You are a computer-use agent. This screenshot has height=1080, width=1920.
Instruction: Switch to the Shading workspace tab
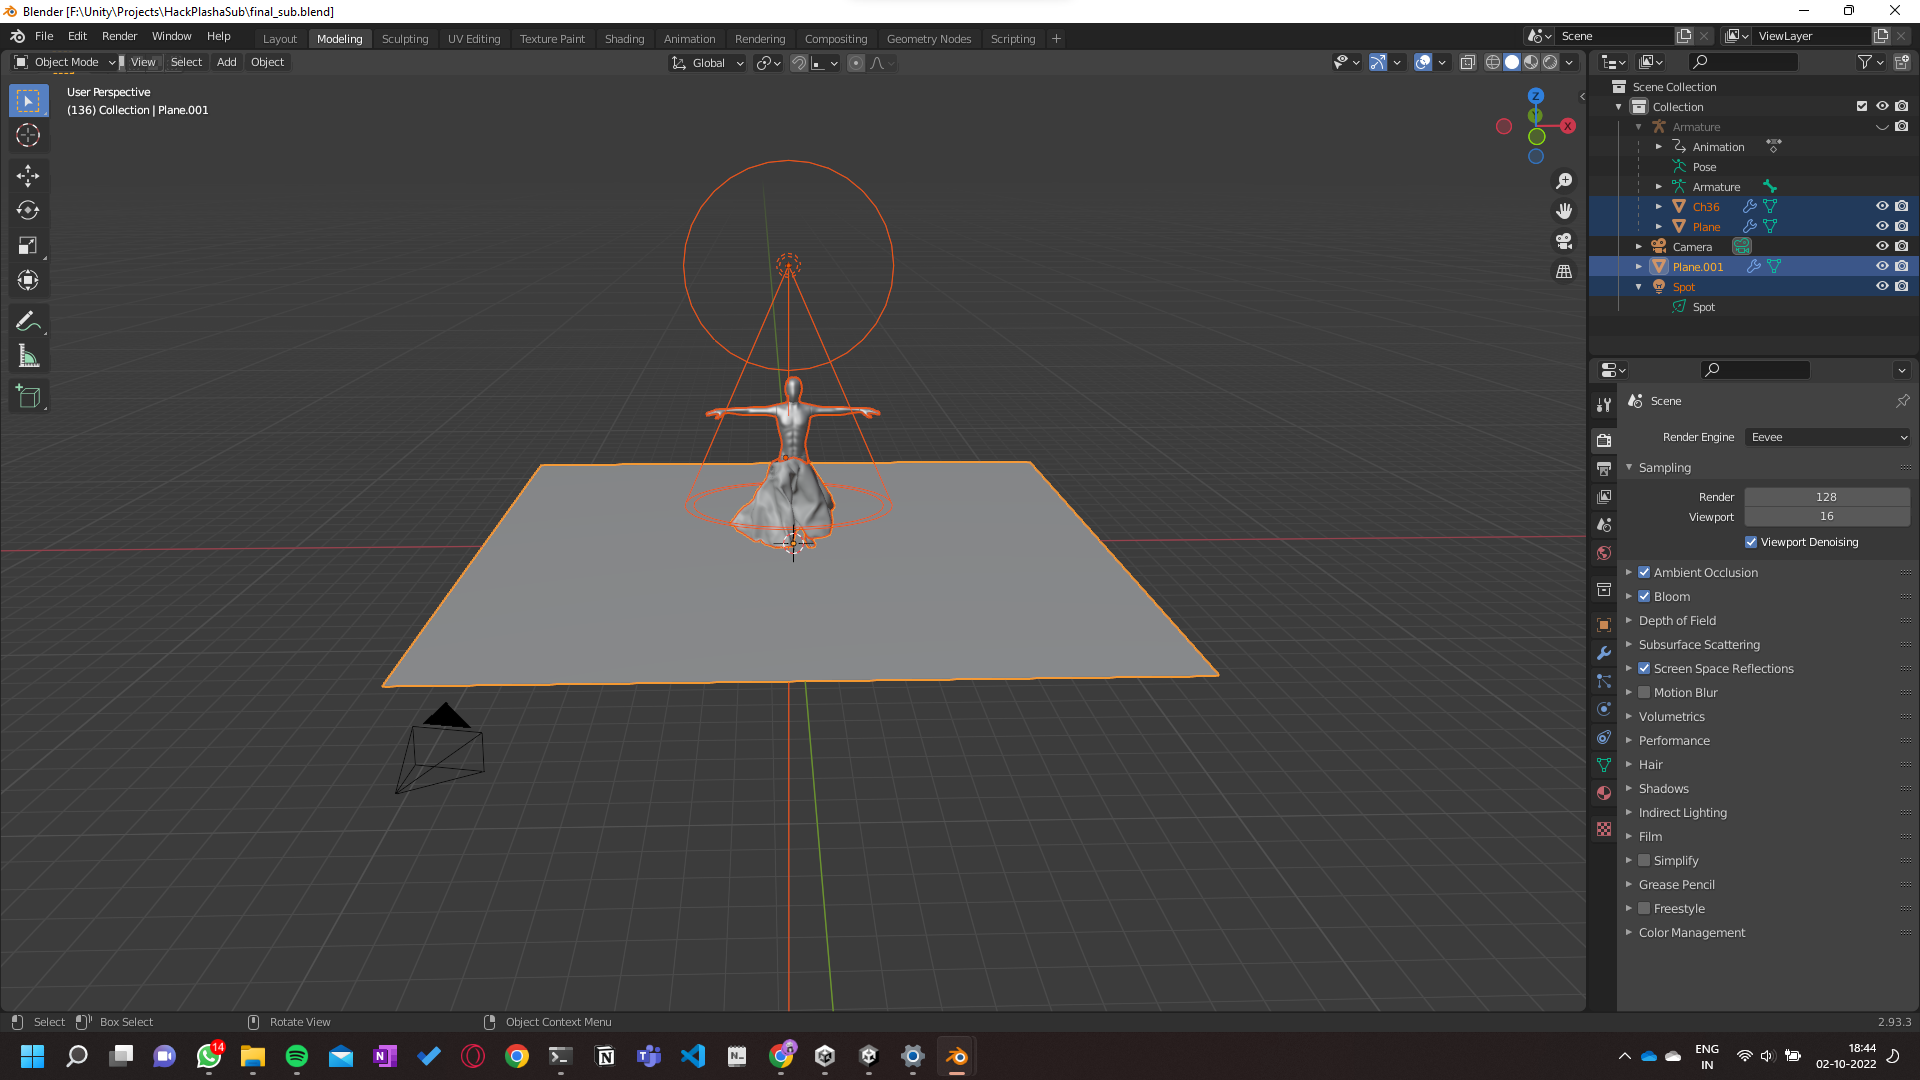[624, 39]
